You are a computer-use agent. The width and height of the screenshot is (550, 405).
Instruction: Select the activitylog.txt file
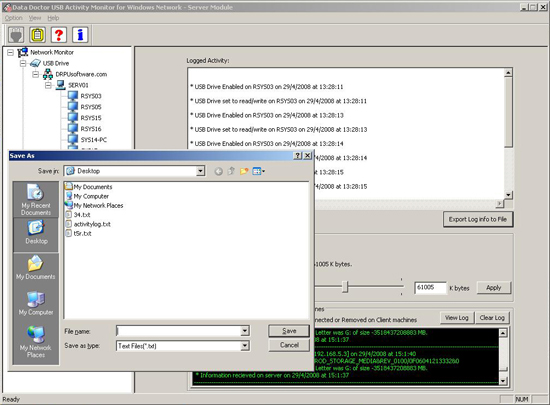coord(88,224)
